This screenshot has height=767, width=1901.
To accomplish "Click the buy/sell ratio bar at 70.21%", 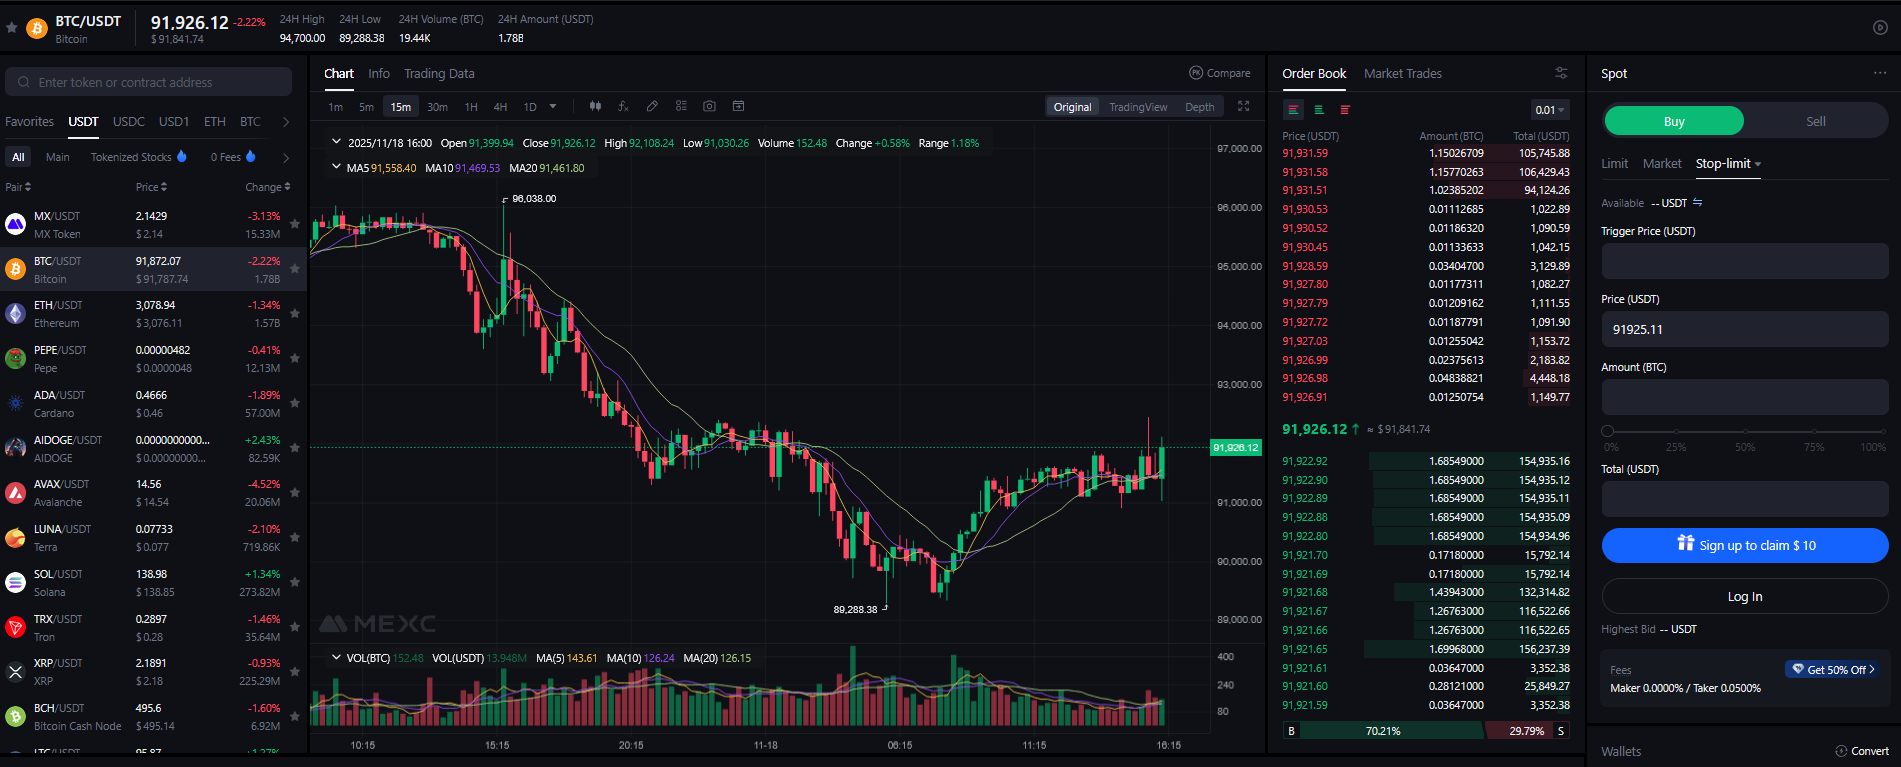I will click(1383, 731).
